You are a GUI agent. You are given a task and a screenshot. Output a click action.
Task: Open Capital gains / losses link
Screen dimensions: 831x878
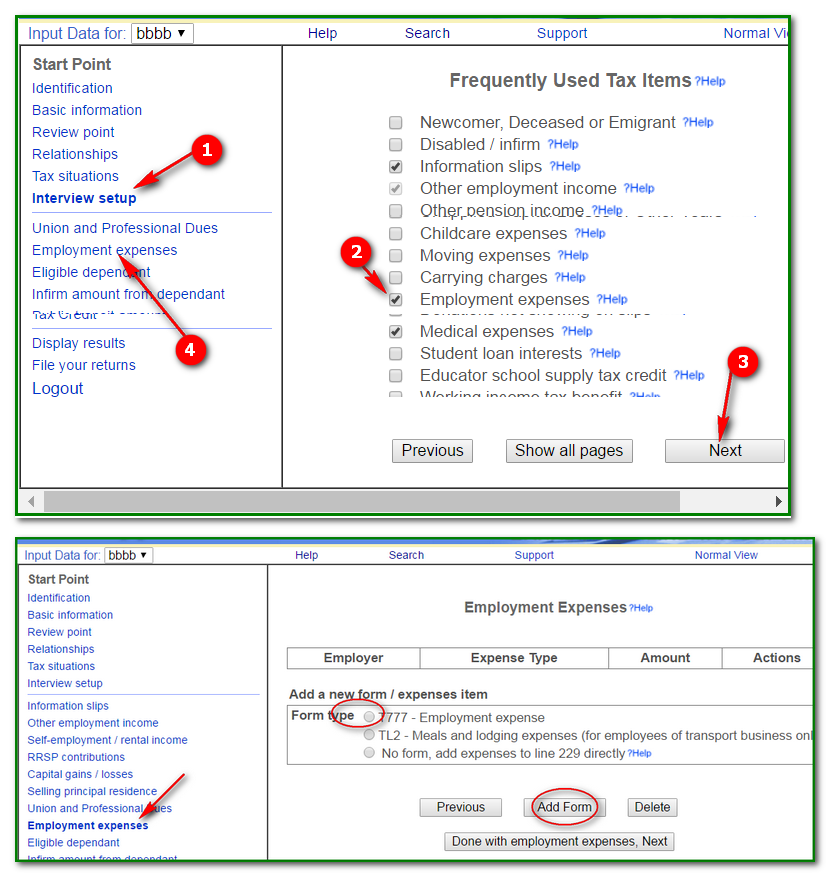pos(80,774)
